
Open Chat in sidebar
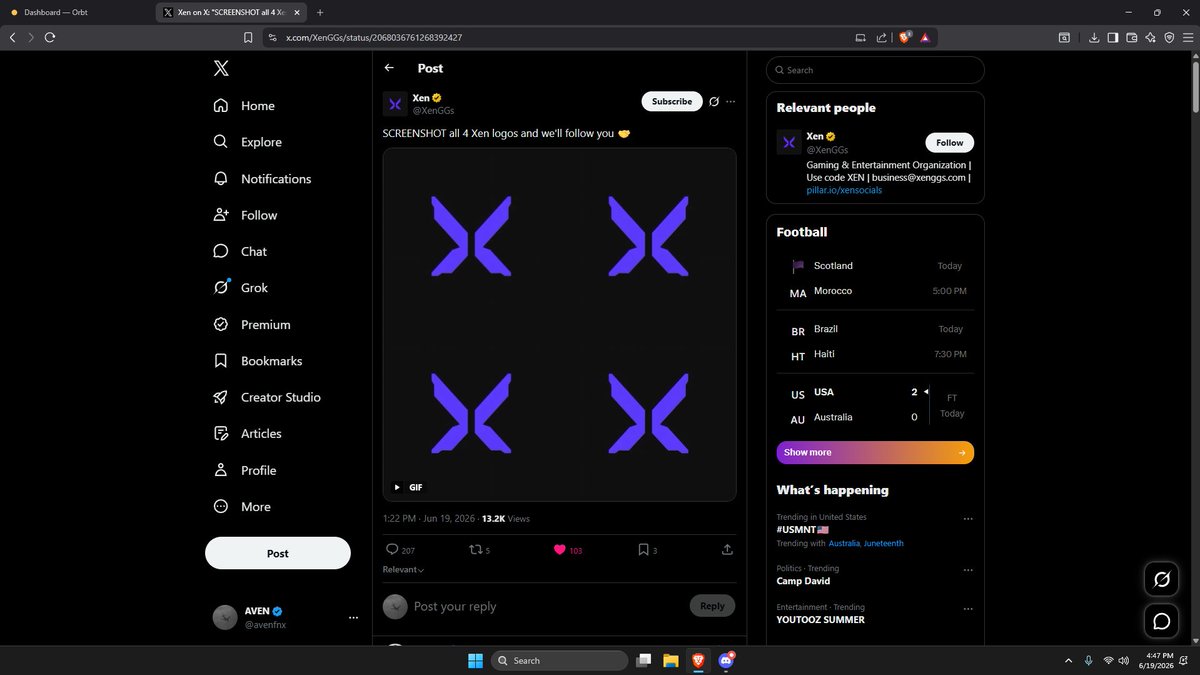(240, 251)
